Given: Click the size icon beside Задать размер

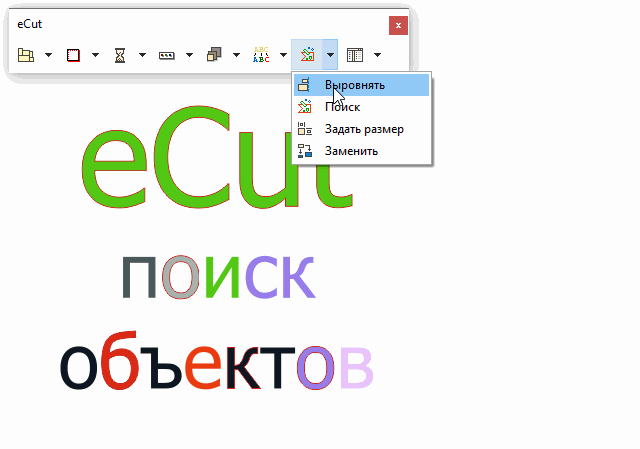Looking at the screenshot, I should pyautogui.click(x=304, y=129).
